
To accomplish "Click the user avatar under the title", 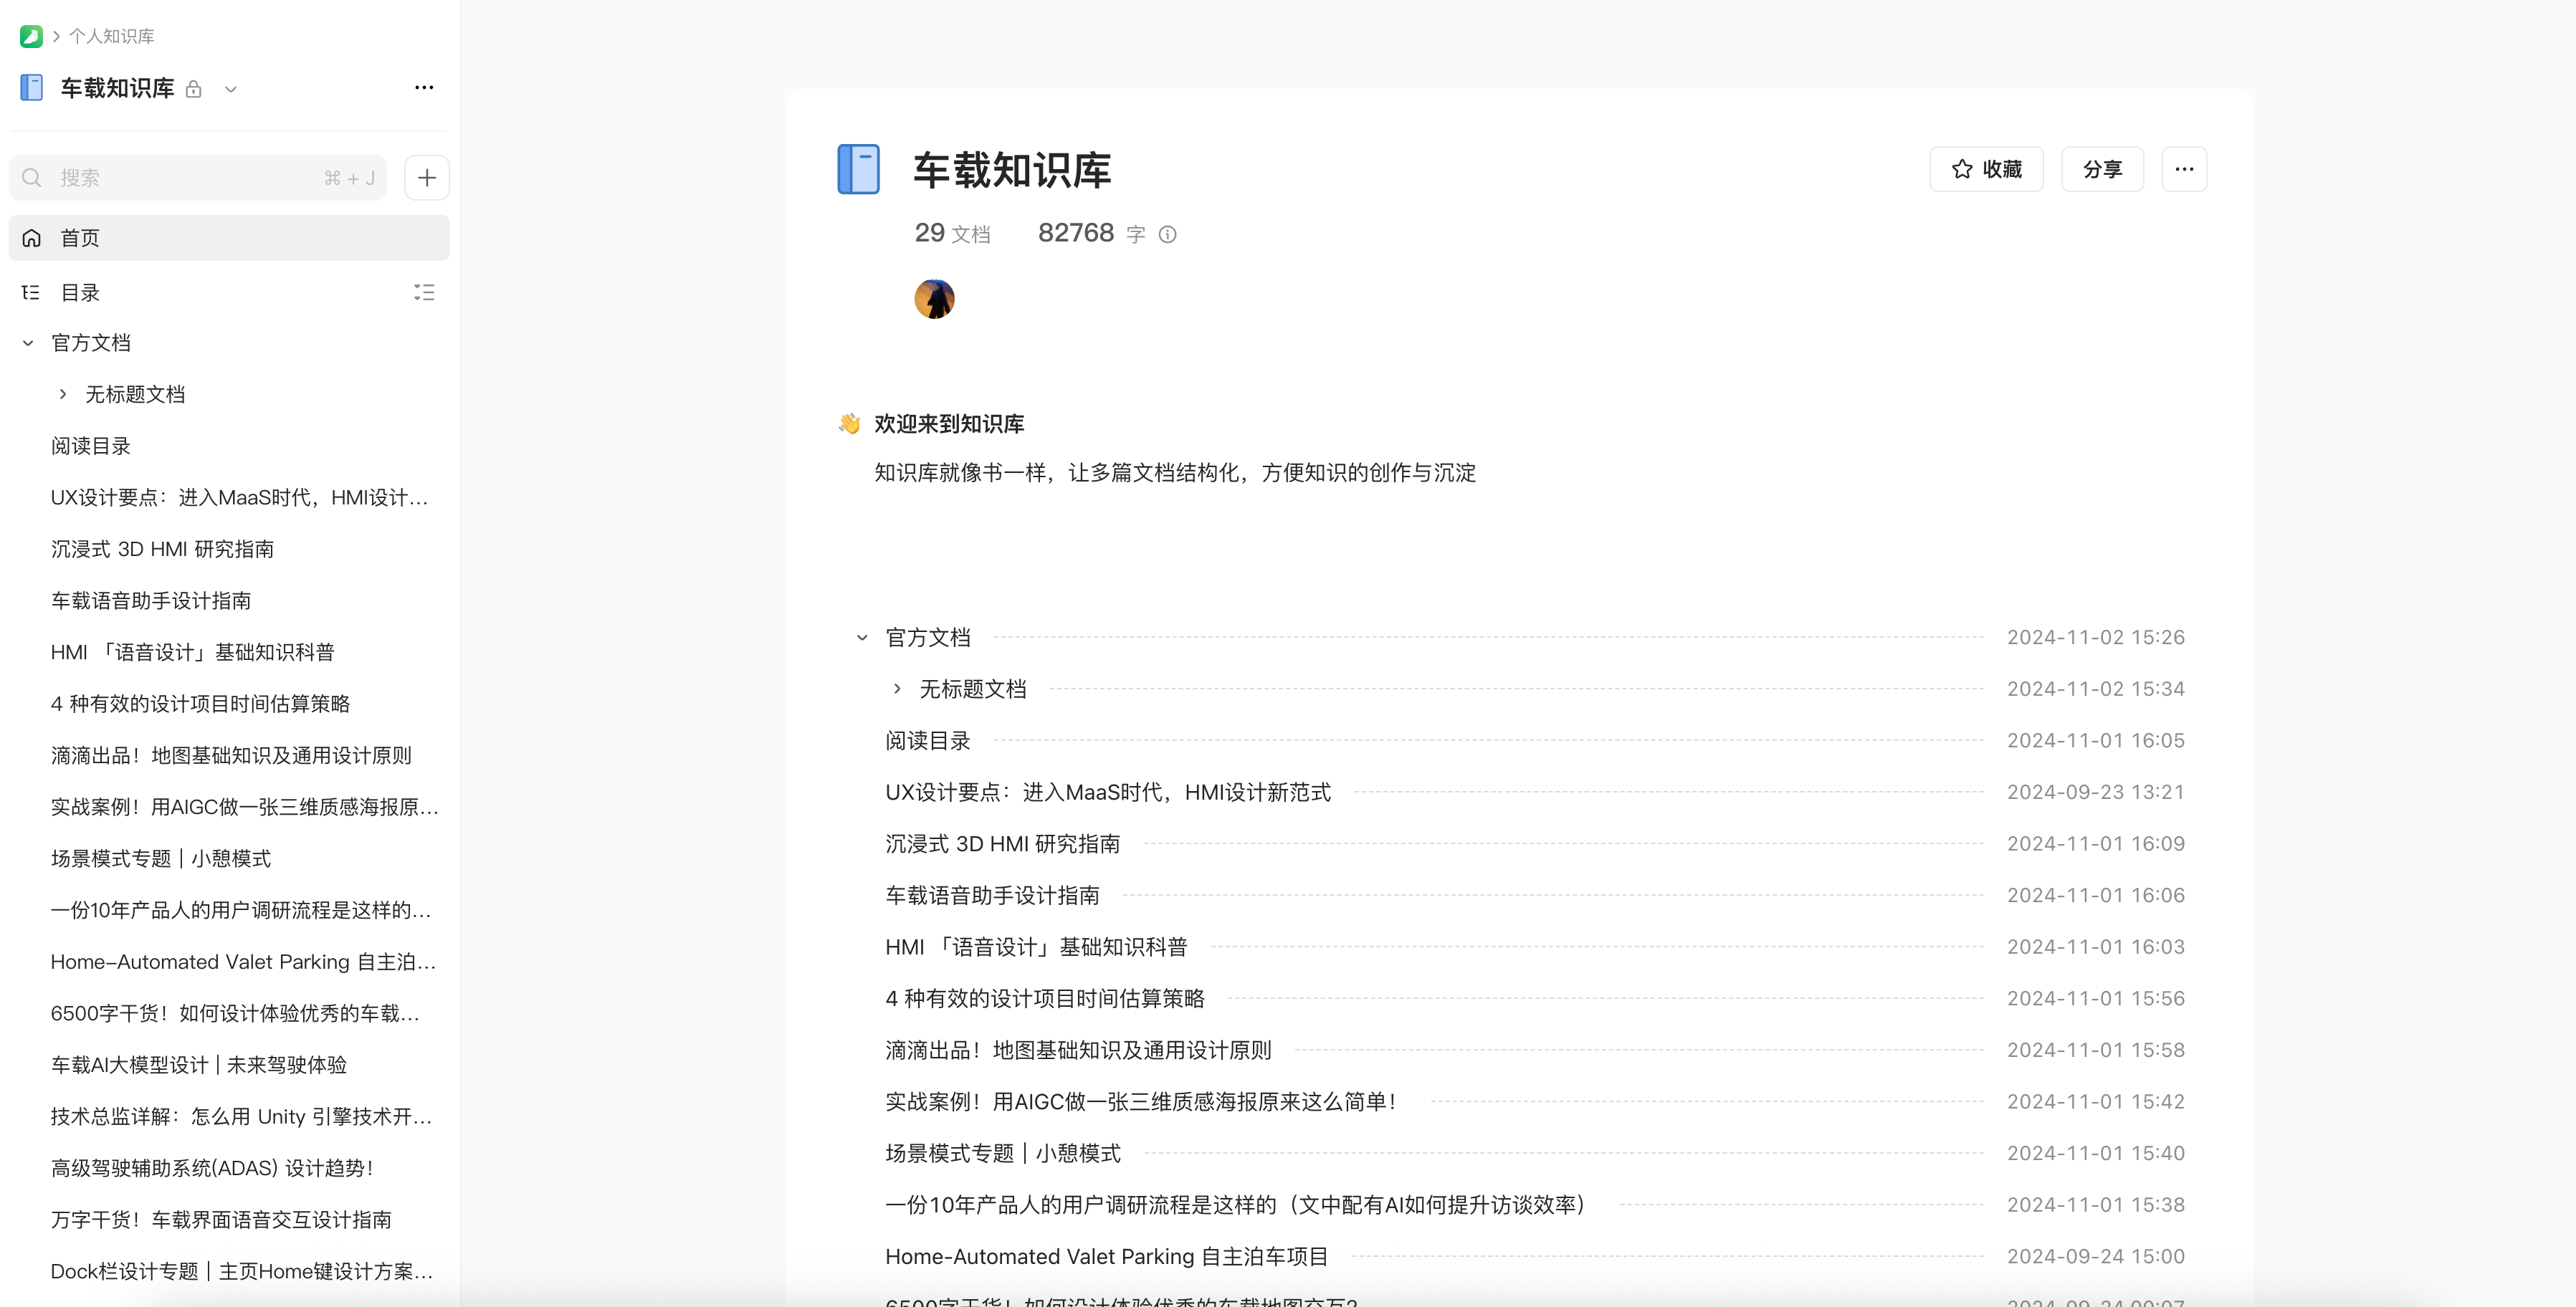I will click(x=934, y=298).
